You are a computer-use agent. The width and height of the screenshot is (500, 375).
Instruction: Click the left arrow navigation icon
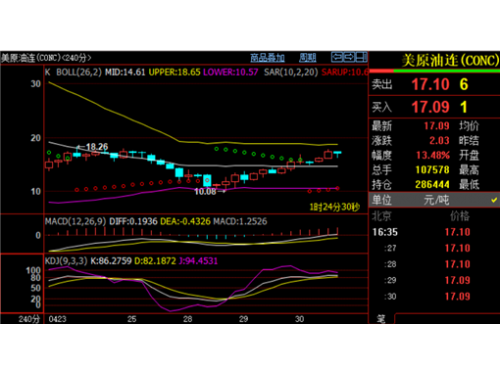(337, 57)
